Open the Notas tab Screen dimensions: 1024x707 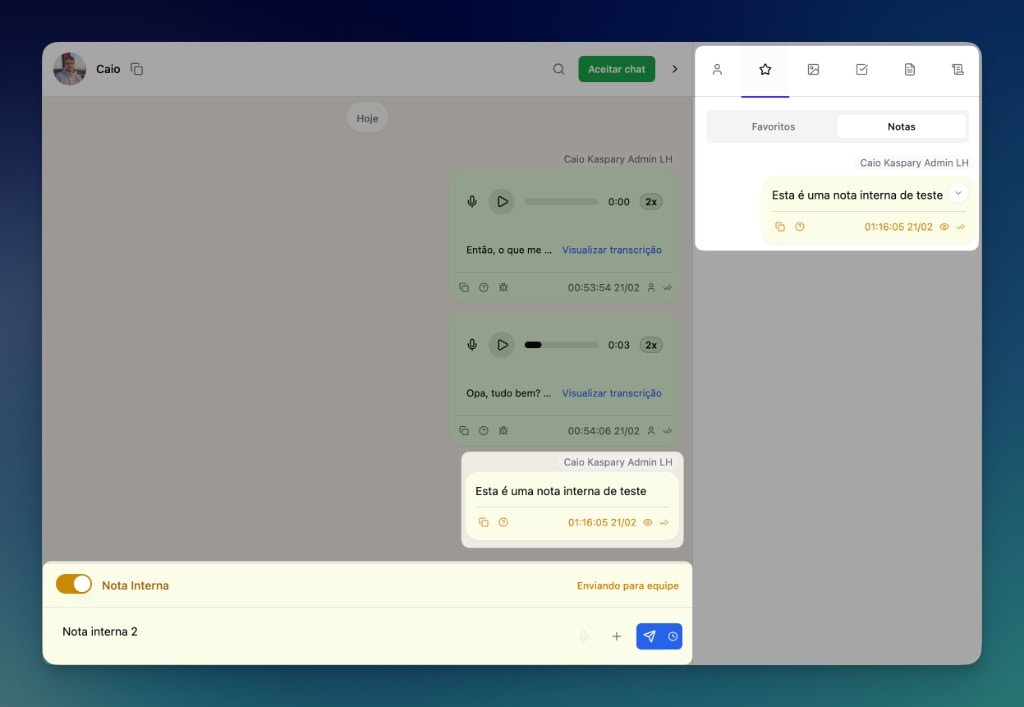[x=901, y=126]
